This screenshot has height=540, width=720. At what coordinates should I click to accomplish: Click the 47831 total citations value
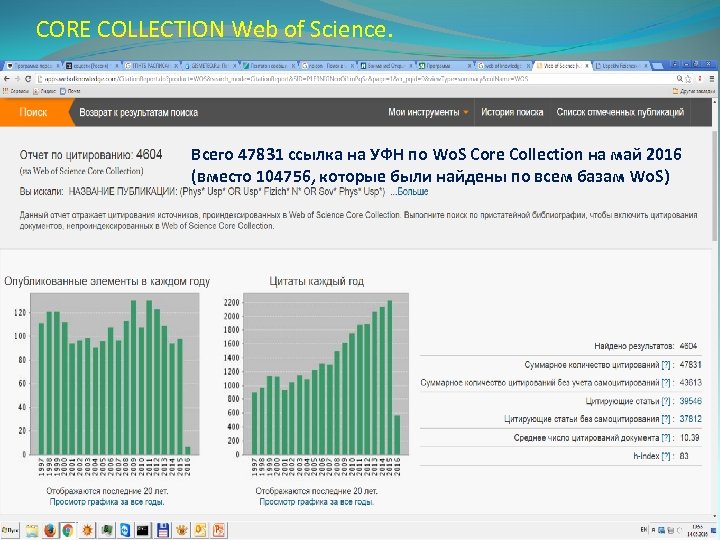coord(690,365)
